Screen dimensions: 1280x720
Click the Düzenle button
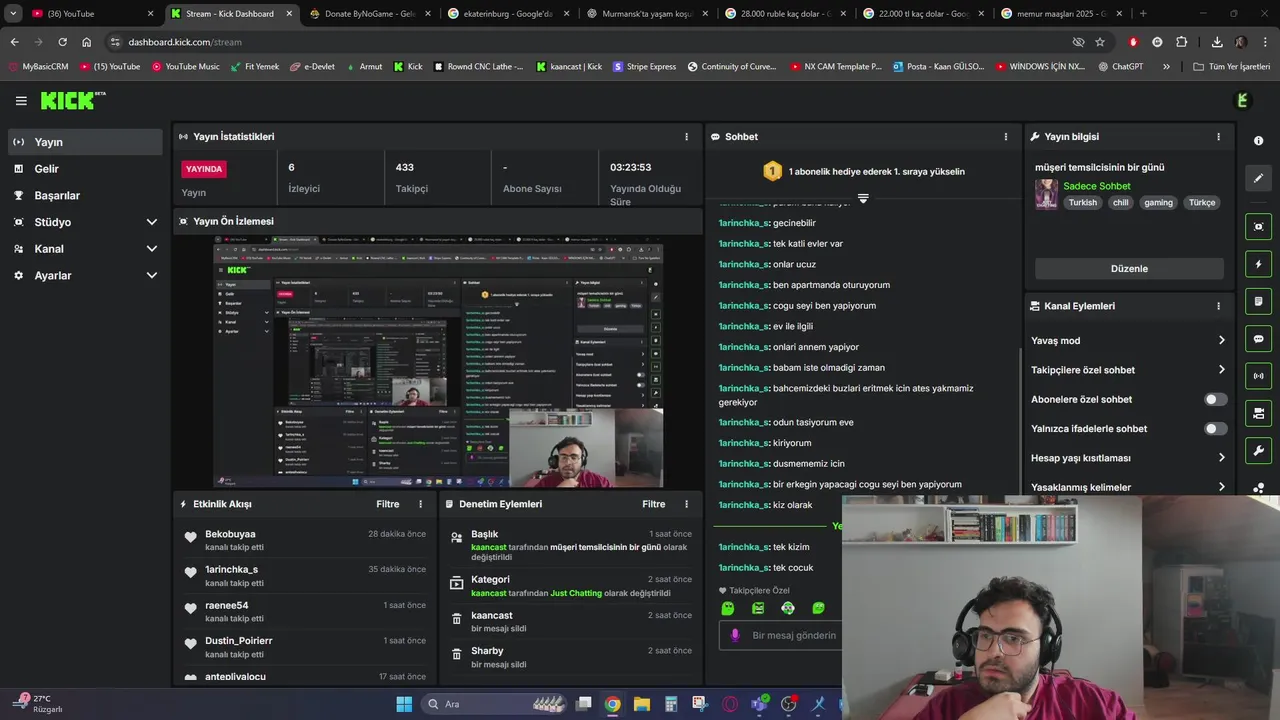point(1129,269)
